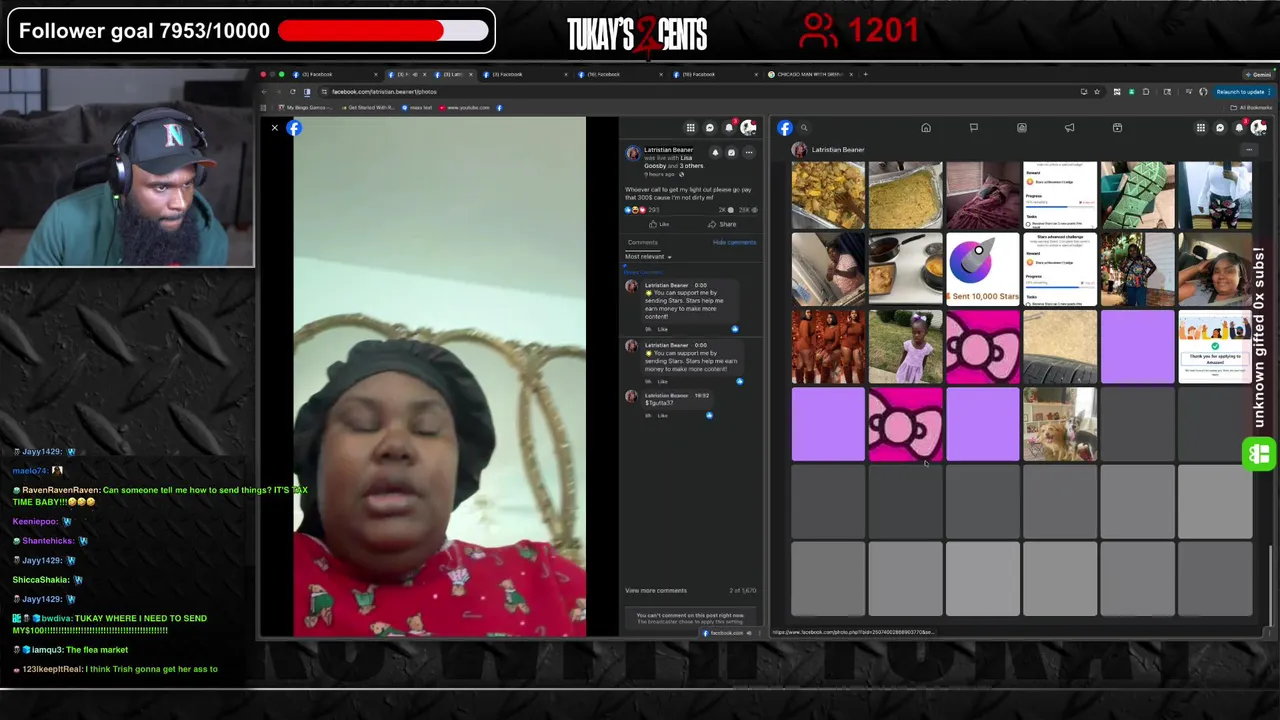Open Messenger in the left pane header
The image size is (1280, 720).
click(x=710, y=128)
